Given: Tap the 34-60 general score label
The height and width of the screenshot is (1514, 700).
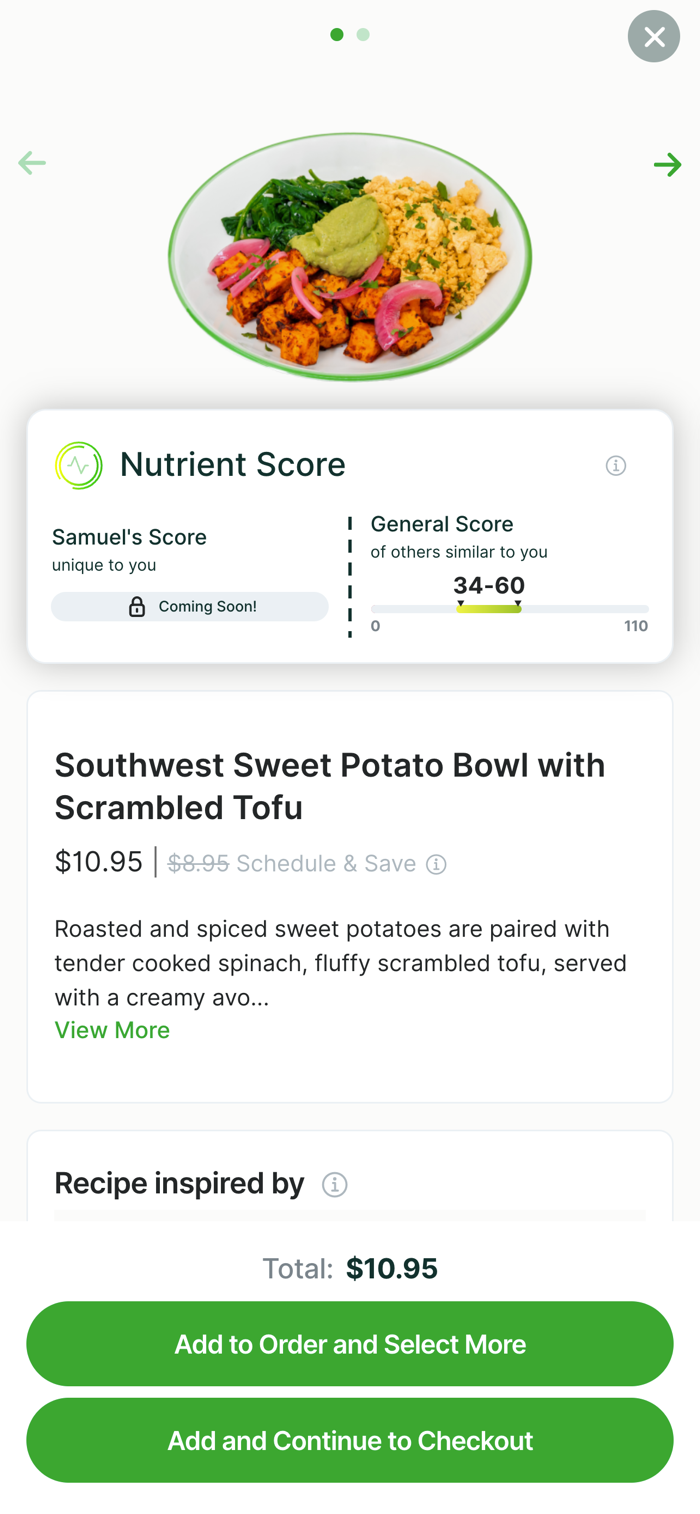Looking at the screenshot, I should click(x=489, y=585).
